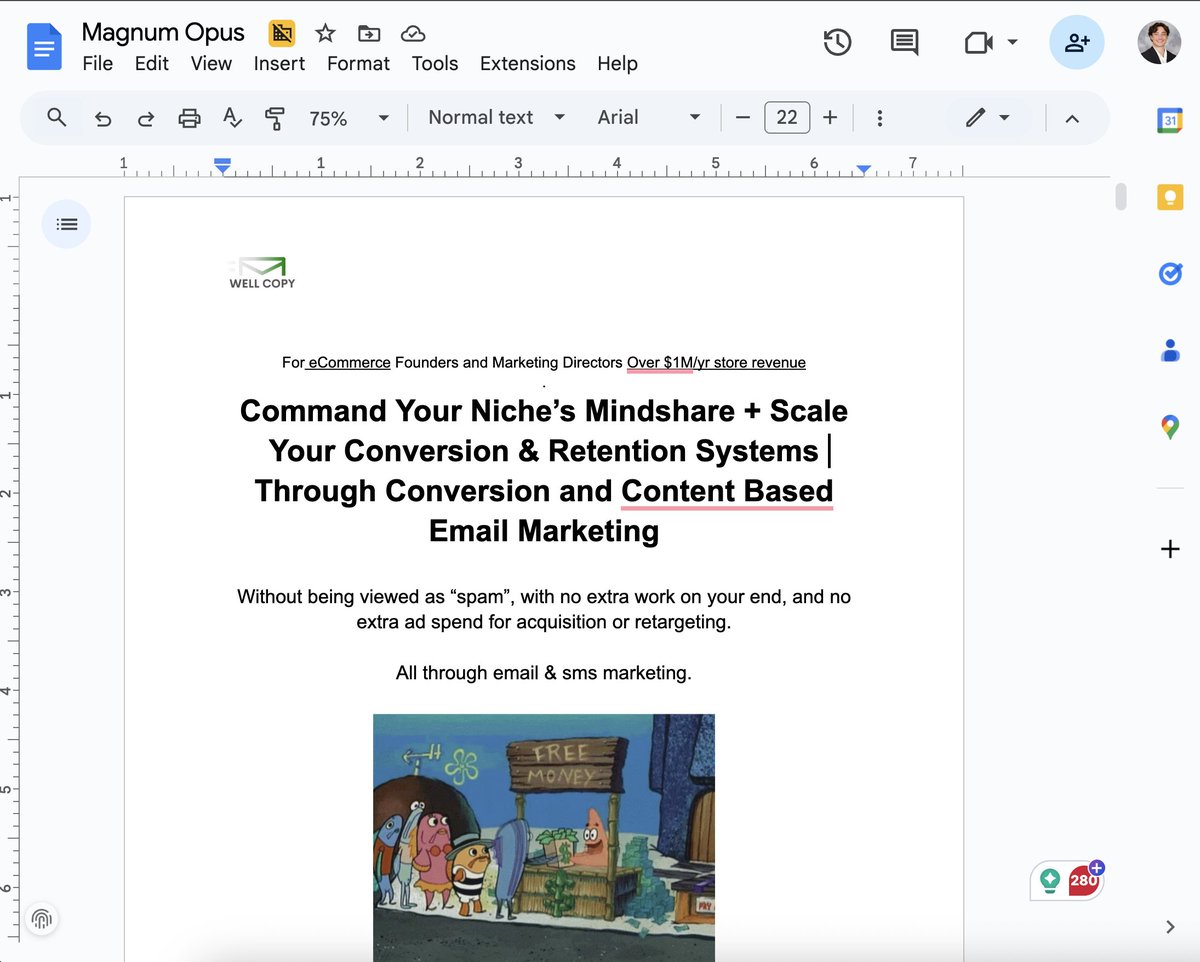Open the Tools menu
The image size is (1200, 962).
click(435, 63)
